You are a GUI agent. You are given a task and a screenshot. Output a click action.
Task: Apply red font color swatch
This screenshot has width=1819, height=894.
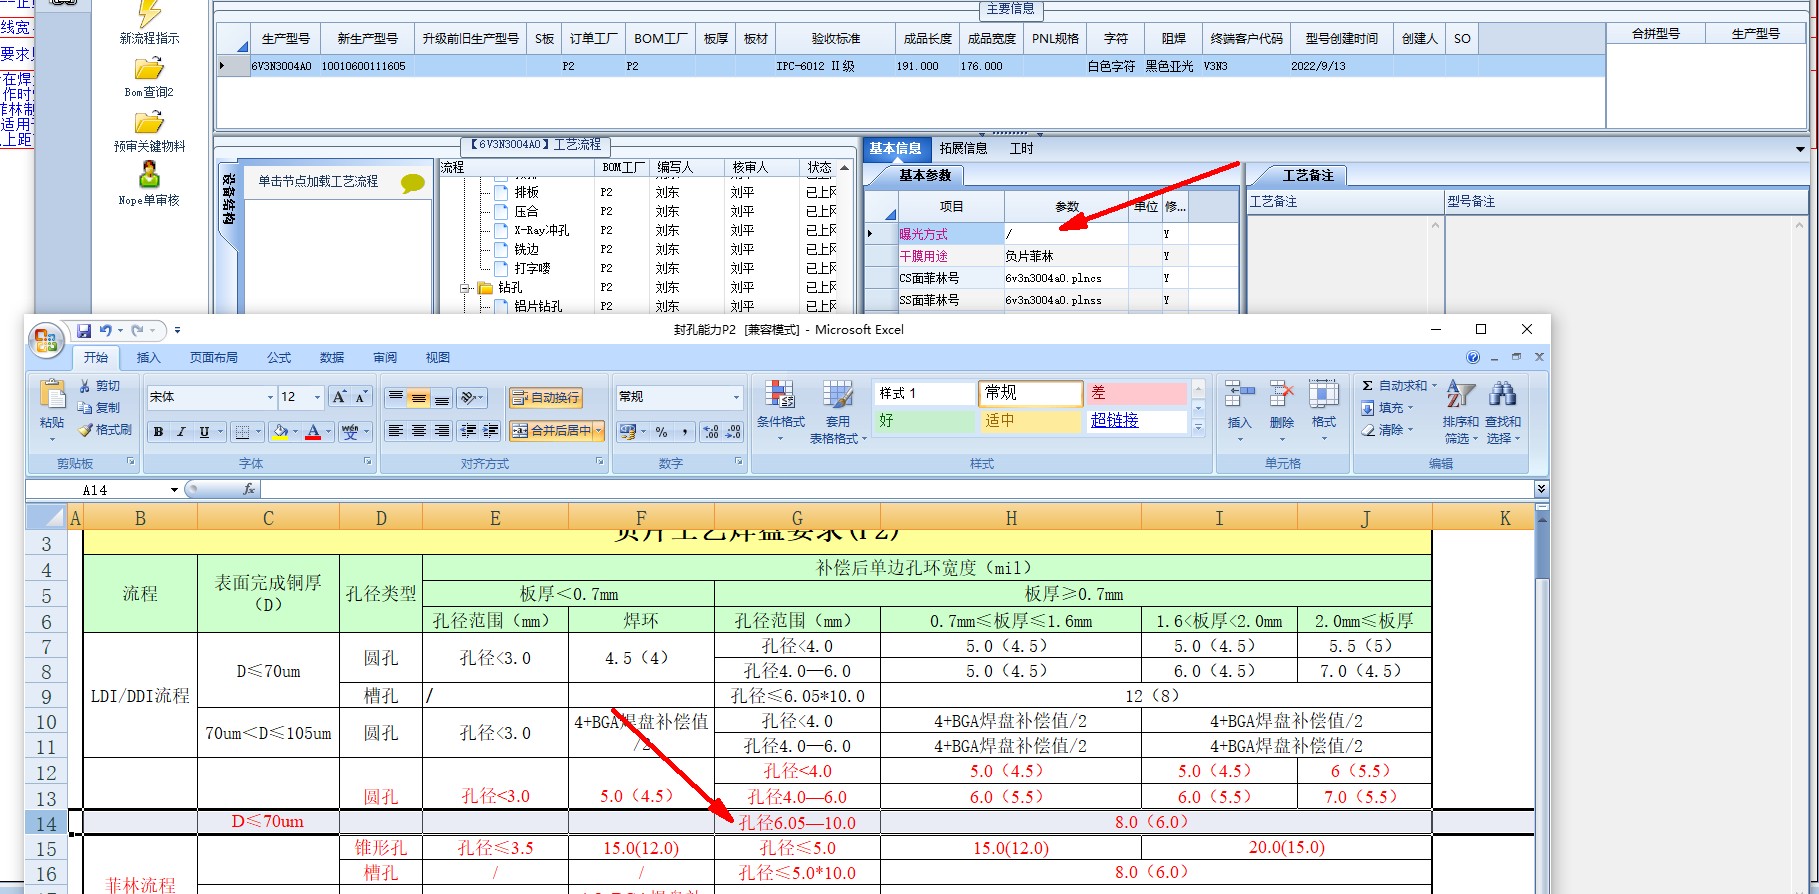coord(313,432)
